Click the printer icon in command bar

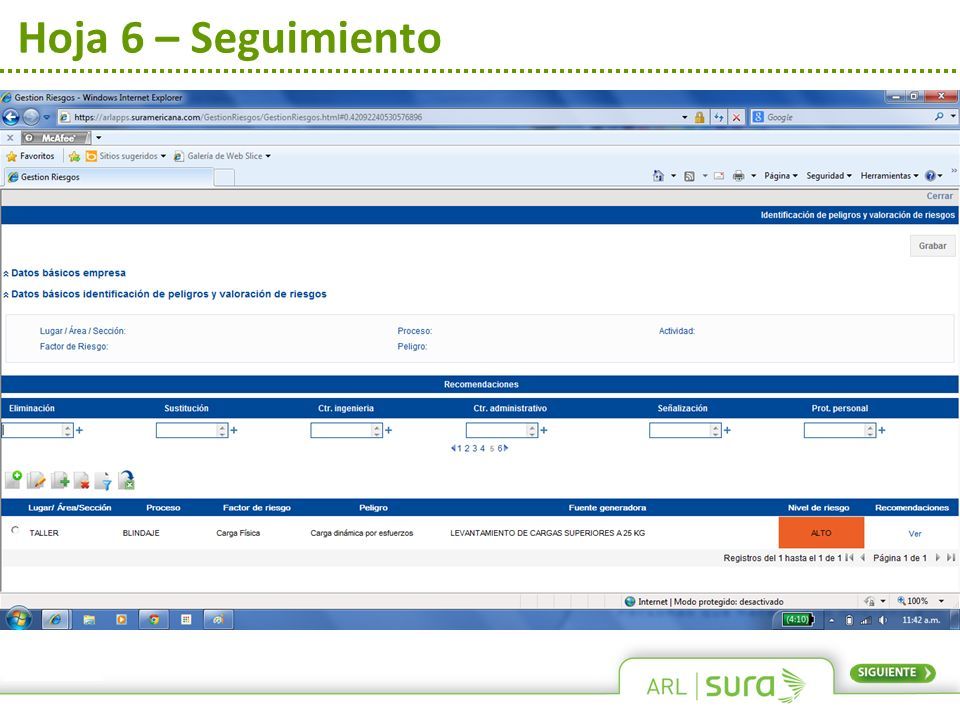(738, 176)
